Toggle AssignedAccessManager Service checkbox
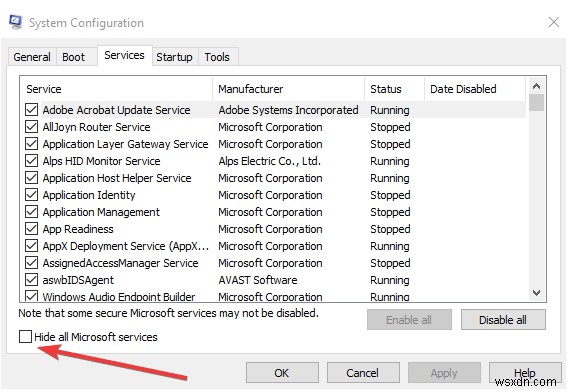Viewport: 568px width, 392px height. pyautogui.click(x=32, y=263)
